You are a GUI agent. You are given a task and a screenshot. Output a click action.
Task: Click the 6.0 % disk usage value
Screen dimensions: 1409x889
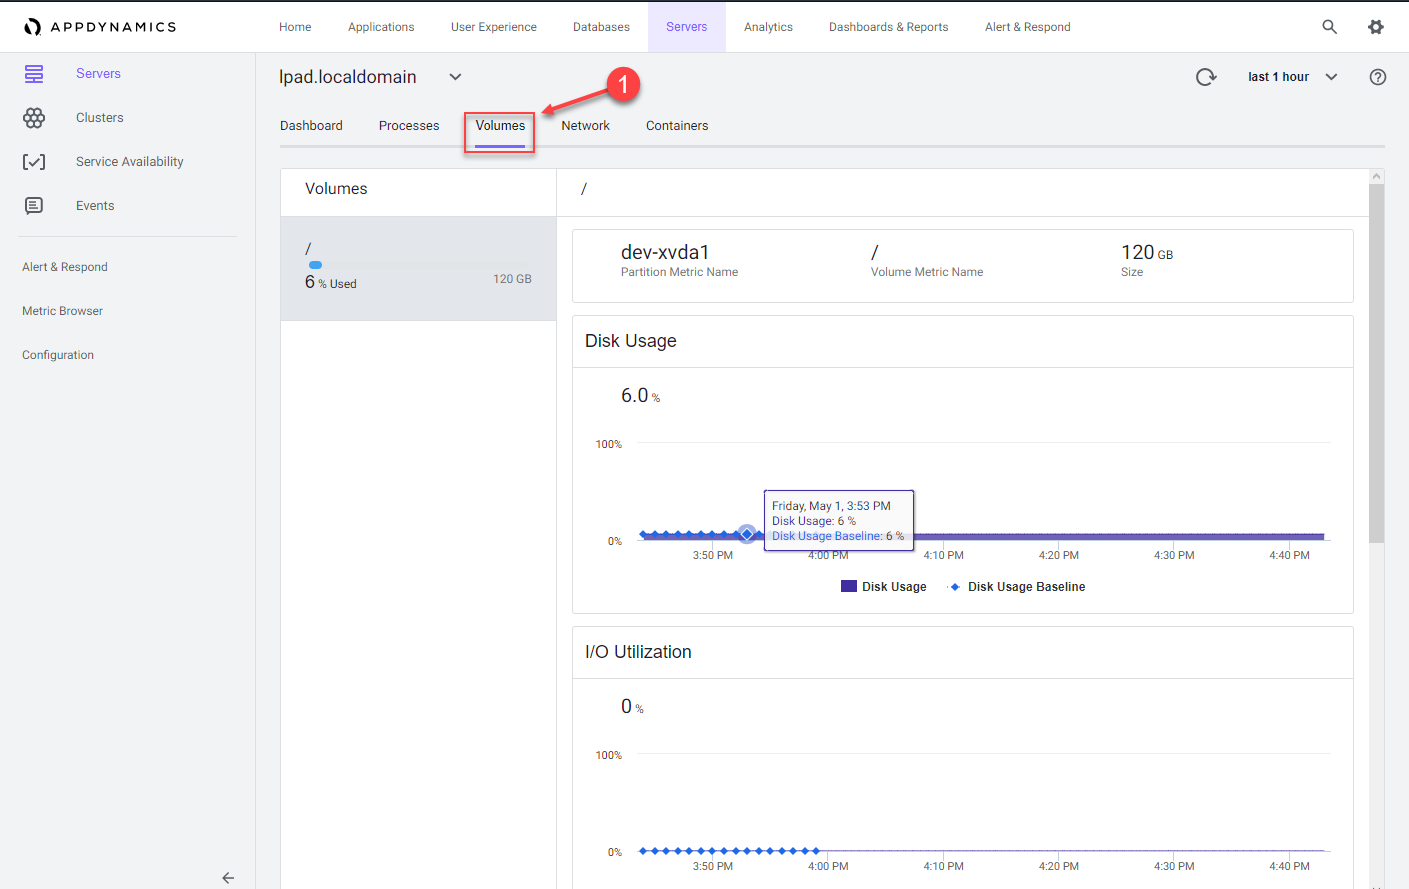coord(640,396)
